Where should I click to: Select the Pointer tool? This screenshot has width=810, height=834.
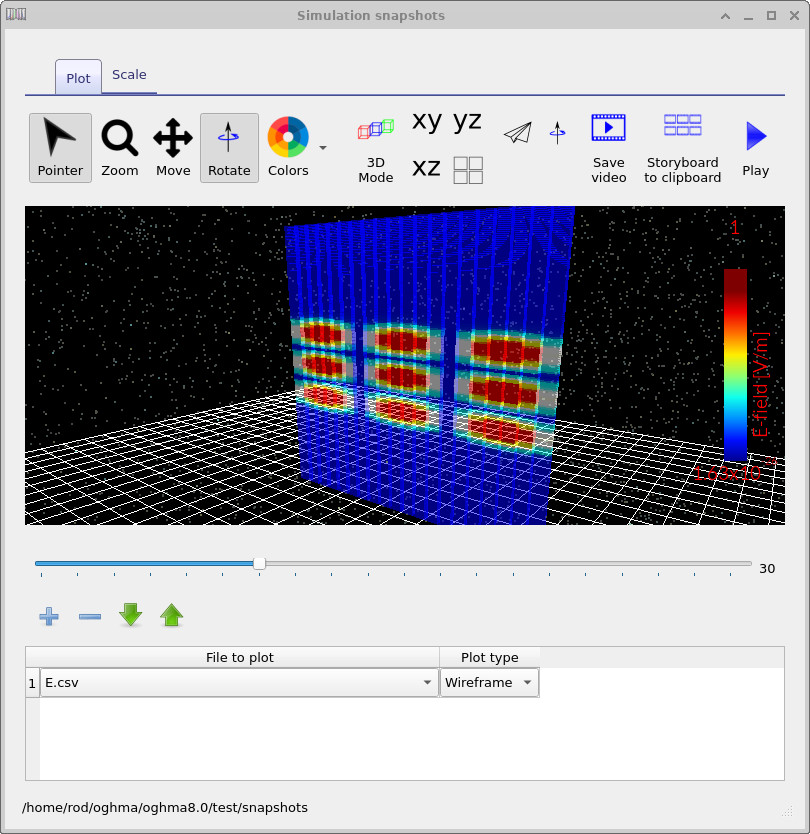click(x=60, y=147)
